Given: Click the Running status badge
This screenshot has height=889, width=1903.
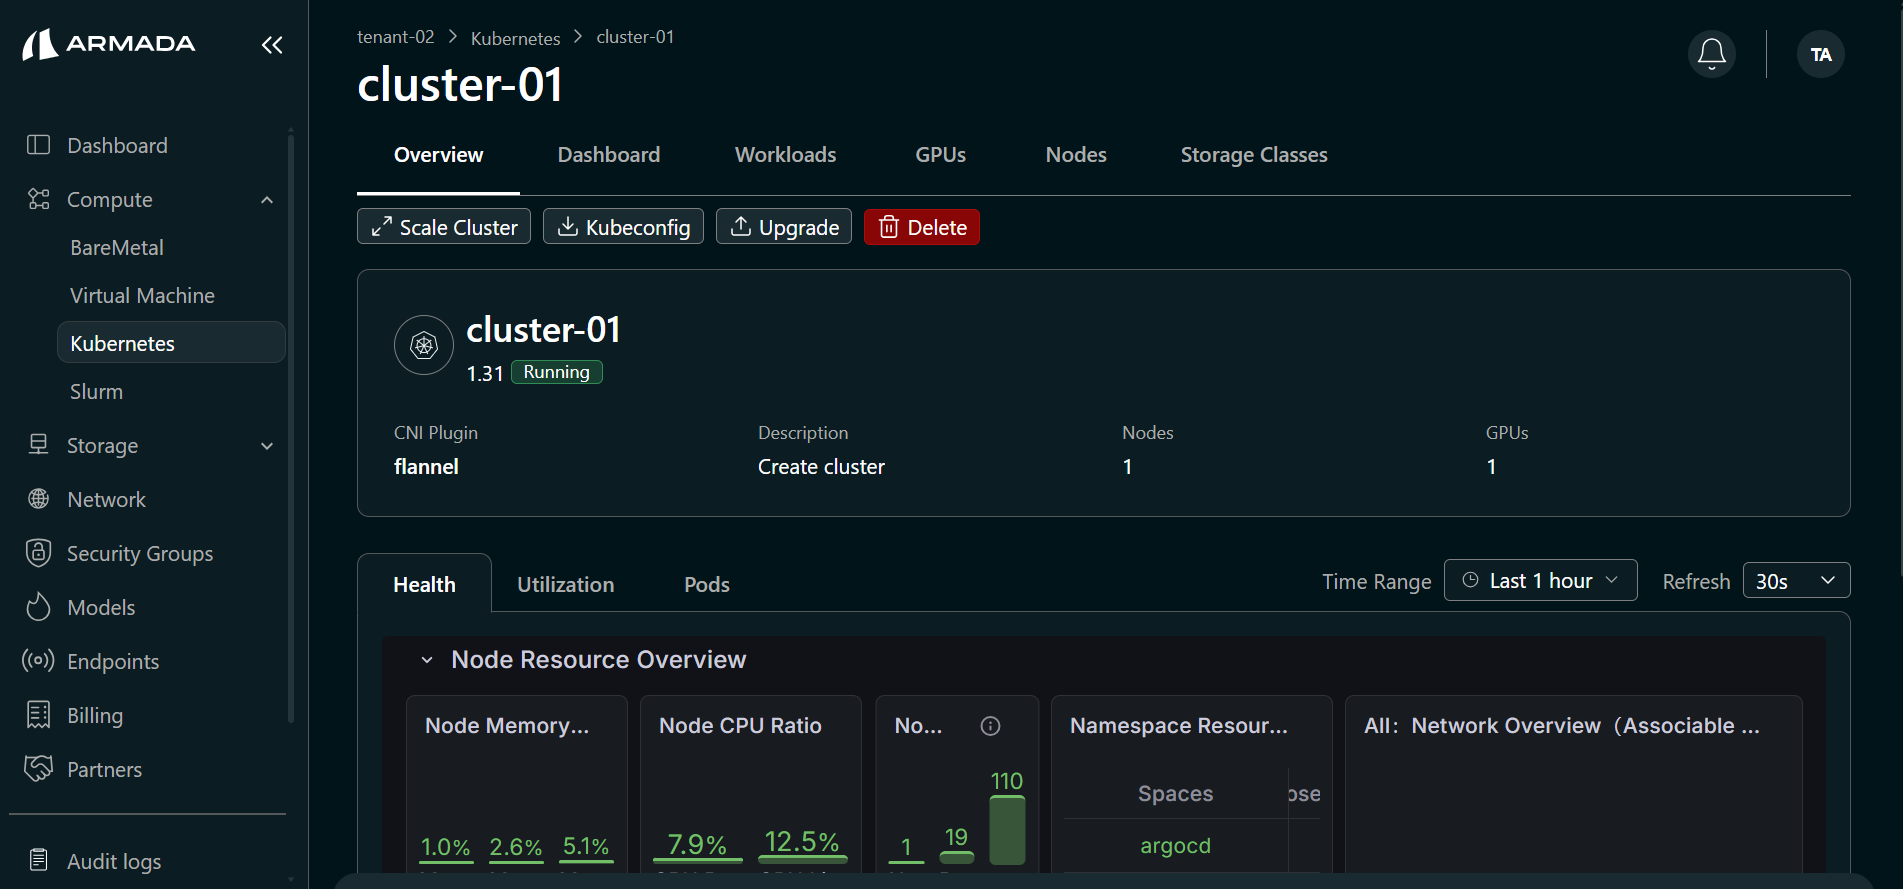Looking at the screenshot, I should coord(557,372).
